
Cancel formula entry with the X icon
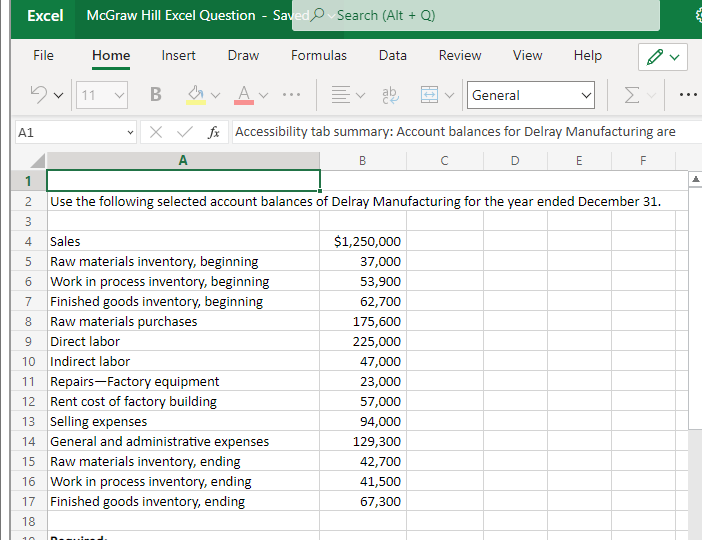pyautogui.click(x=156, y=132)
